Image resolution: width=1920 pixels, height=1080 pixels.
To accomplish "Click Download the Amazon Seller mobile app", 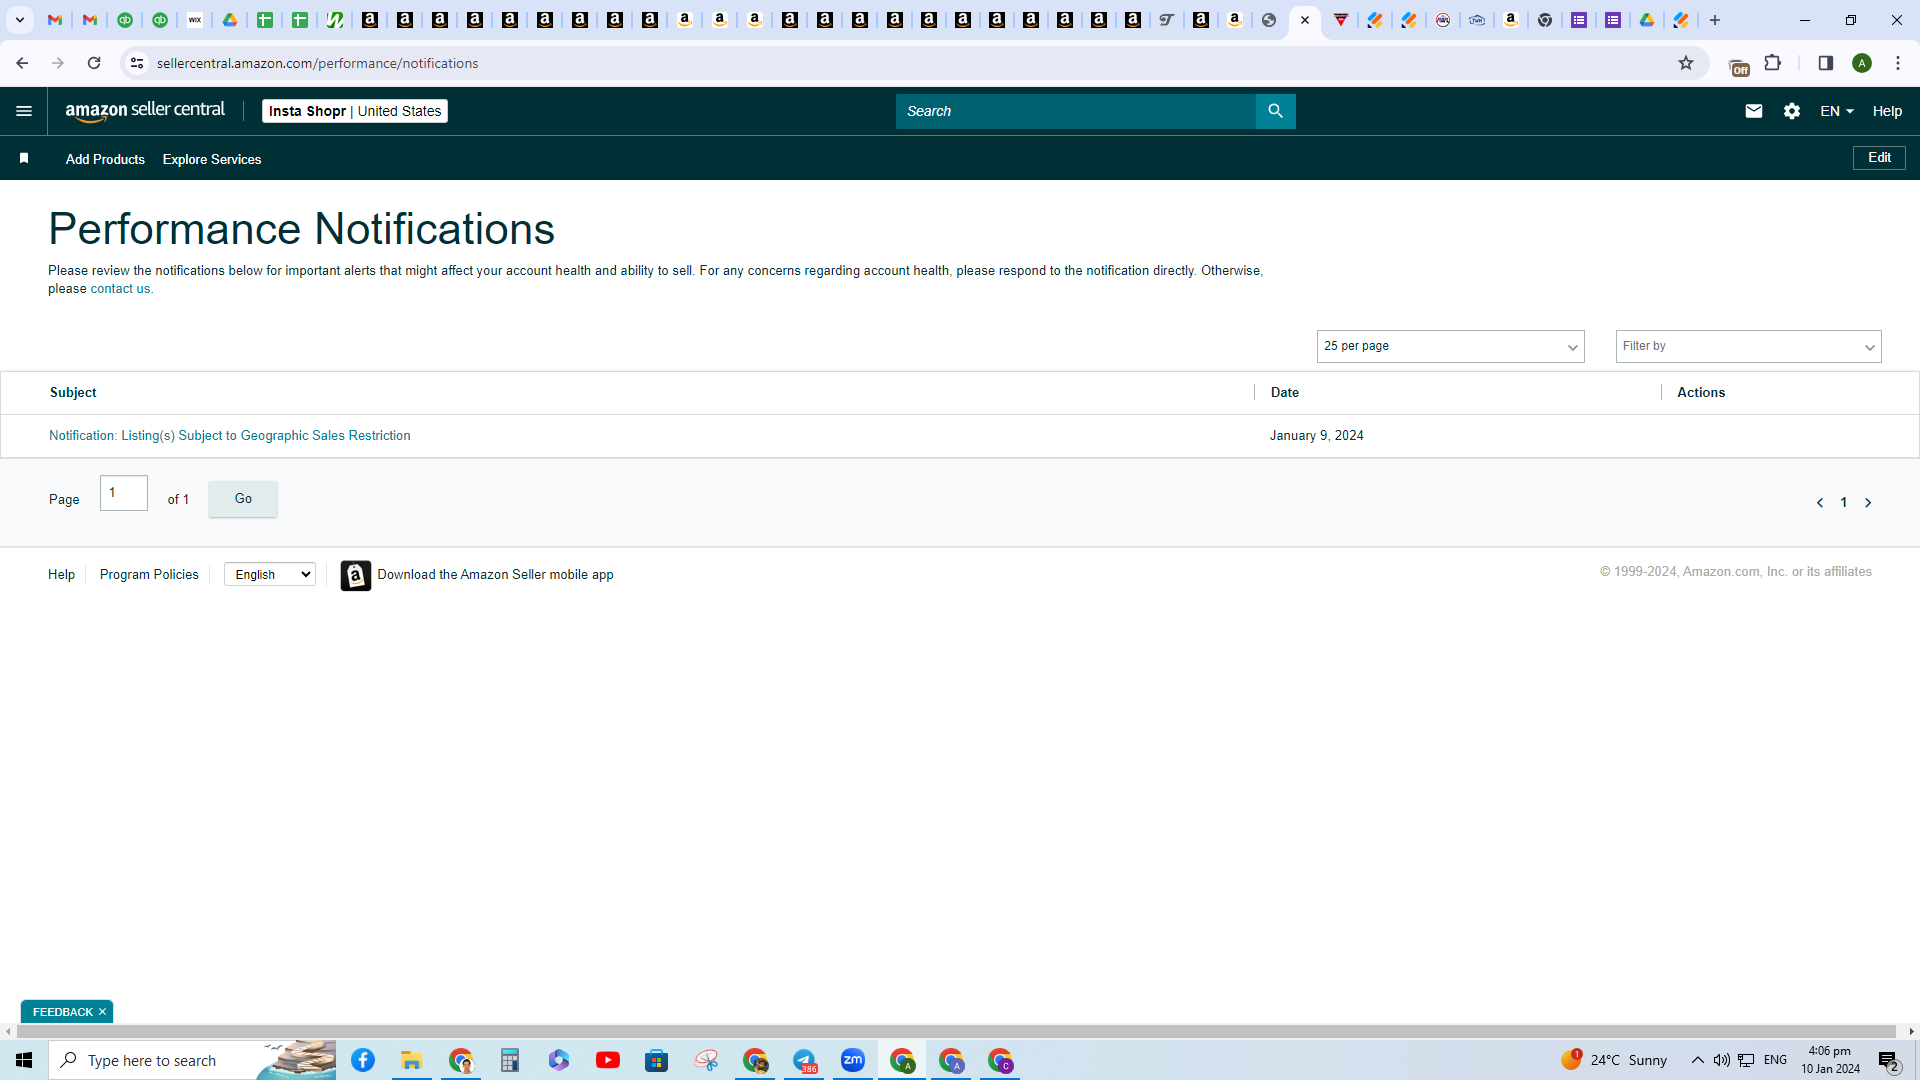I will [x=495, y=574].
